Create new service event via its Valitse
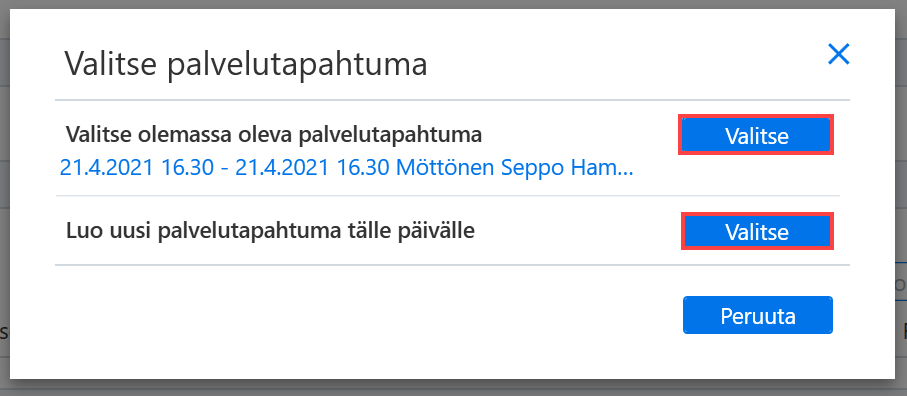Viewport: 907px width, 396px height. tap(757, 231)
